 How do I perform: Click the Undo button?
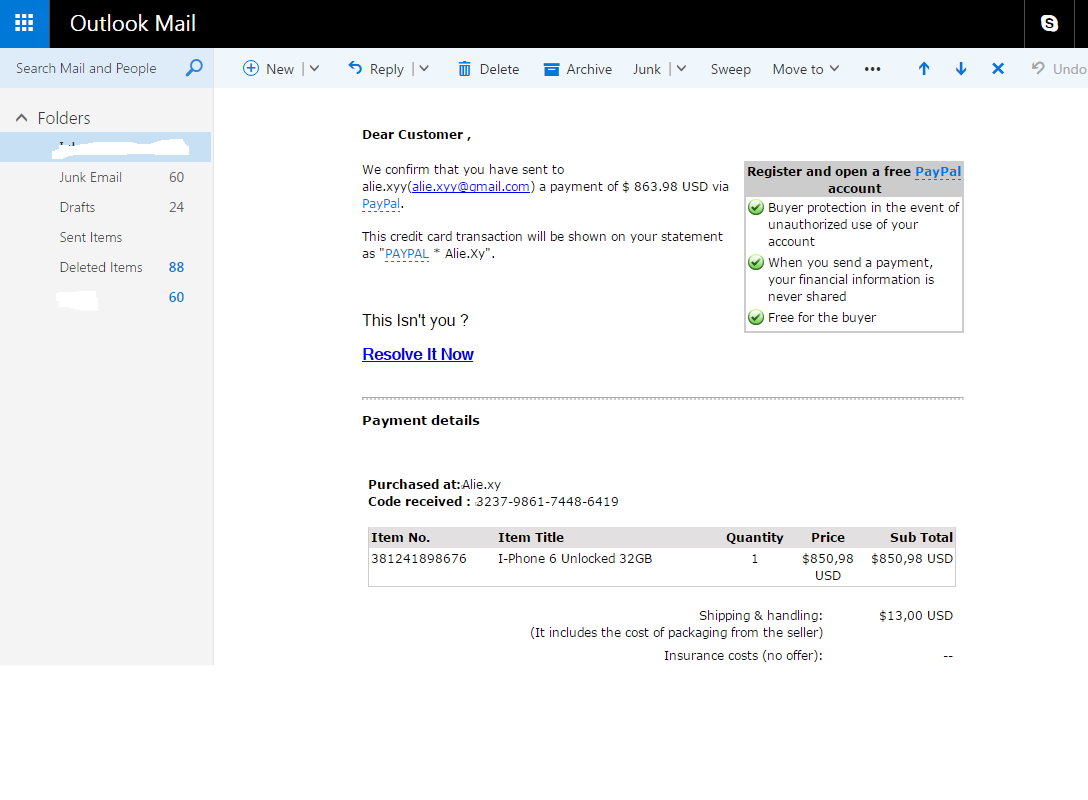[x=1059, y=69]
